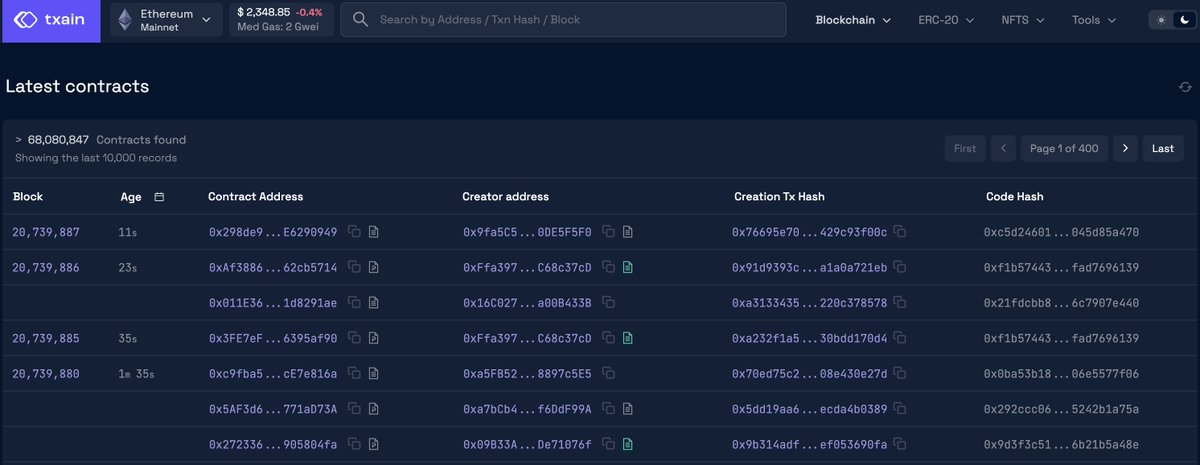Copy tx hash 0x70ed75c2...08e430e27d
Viewport: 1200px width, 465px height.
(900, 374)
